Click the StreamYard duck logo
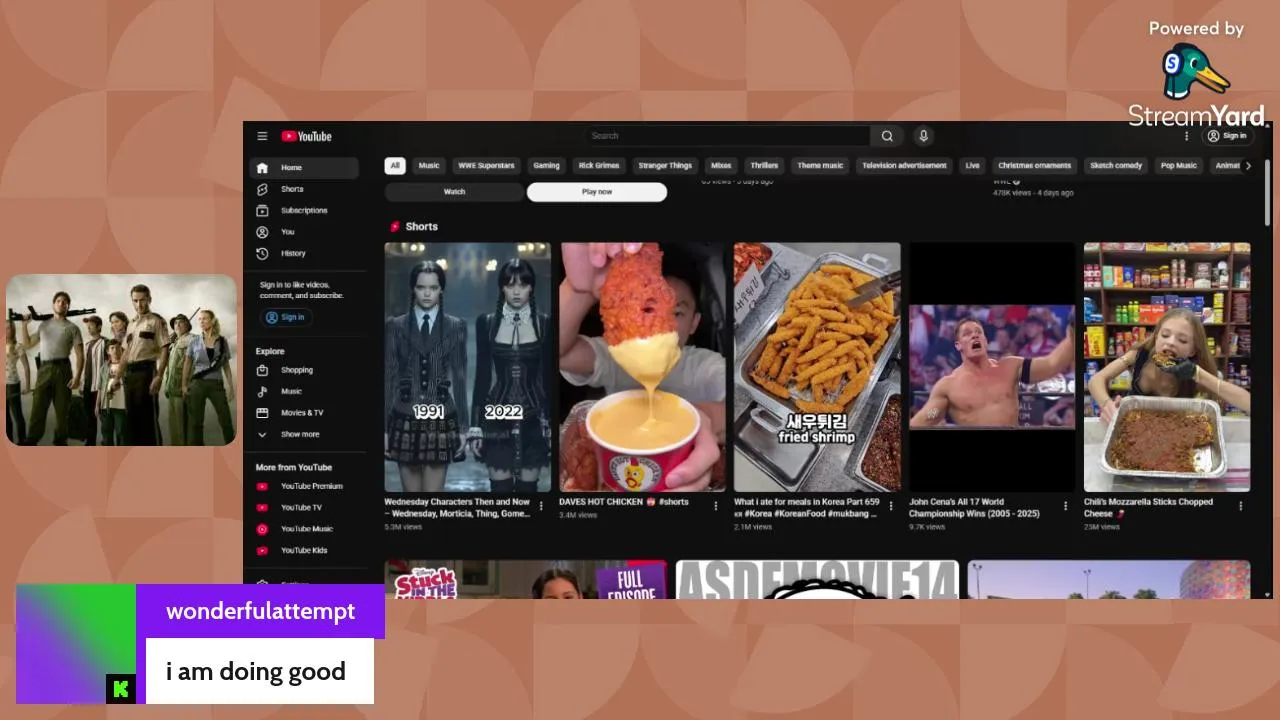Image resolution: width=1280 pixels, height=720 pixels. [x=1196, y=72]
